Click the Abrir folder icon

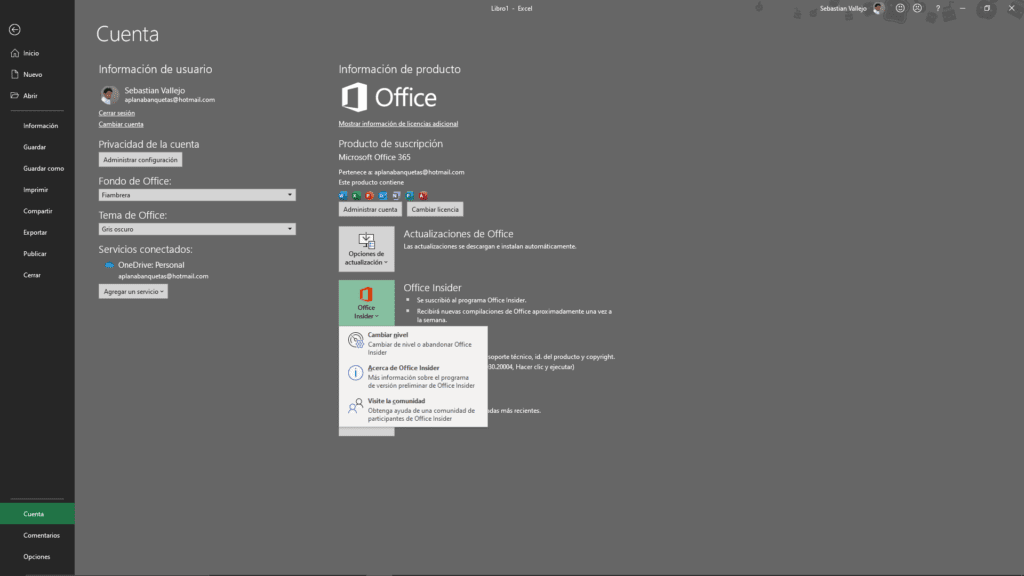pyautogui.click(x=15, y=95)
